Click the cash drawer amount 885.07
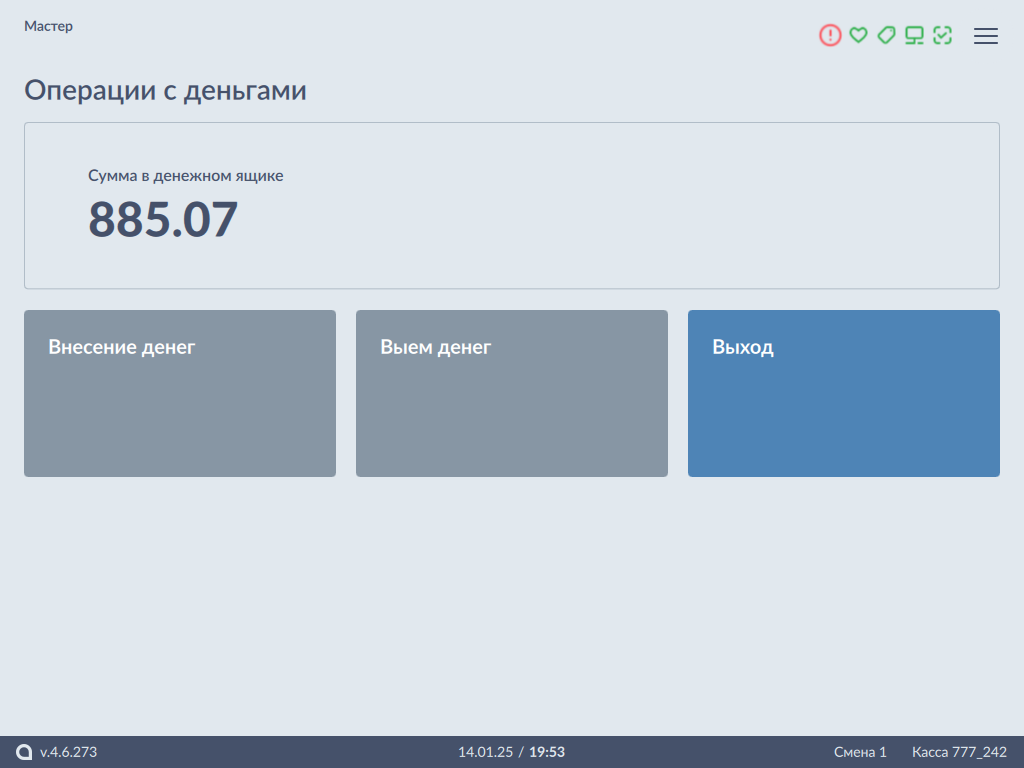The width and height of the screenshot is (1024, 768). pyautogui.click(x=163, y=219)
